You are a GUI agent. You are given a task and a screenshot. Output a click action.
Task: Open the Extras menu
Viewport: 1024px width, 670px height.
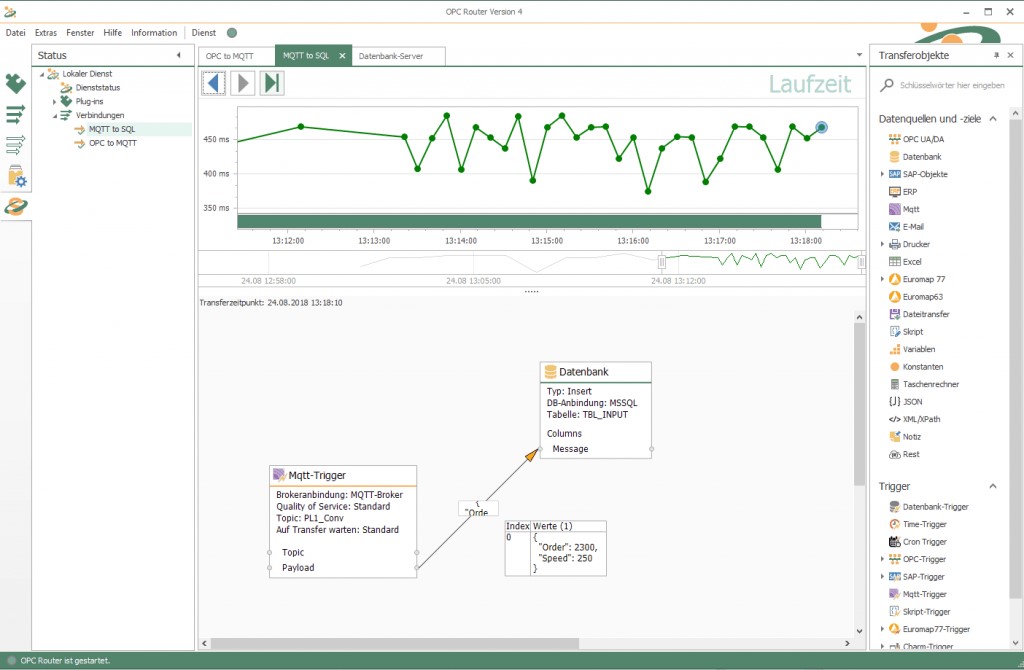[x=46, y=33]
